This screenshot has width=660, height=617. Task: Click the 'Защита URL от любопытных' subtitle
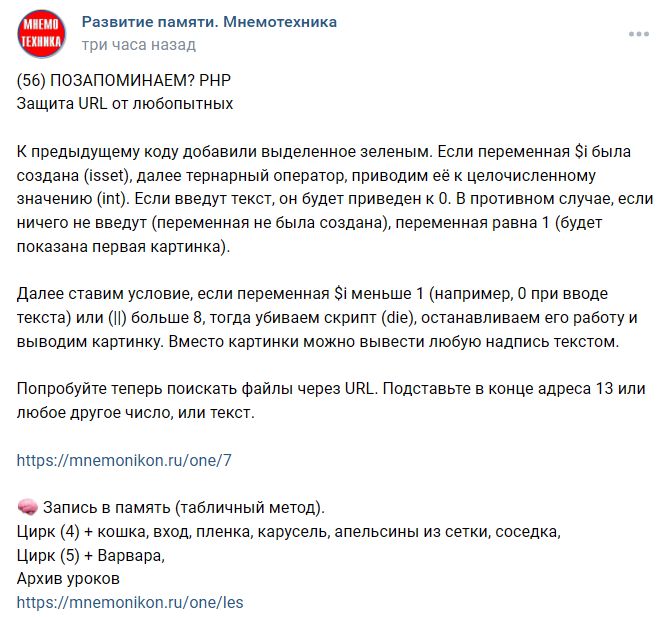125,102
